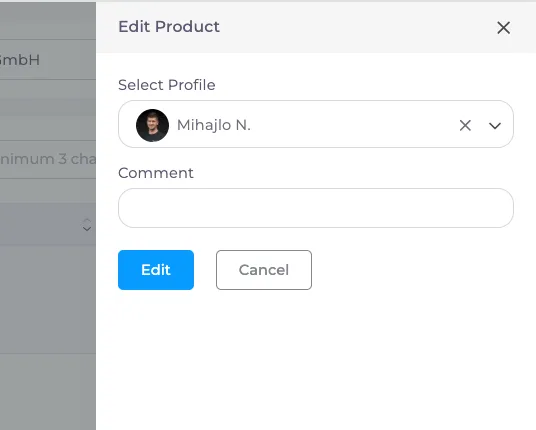Click the Mihajlo N. profile name
Screen dimensions: 536x430
(x=214, y=125)
